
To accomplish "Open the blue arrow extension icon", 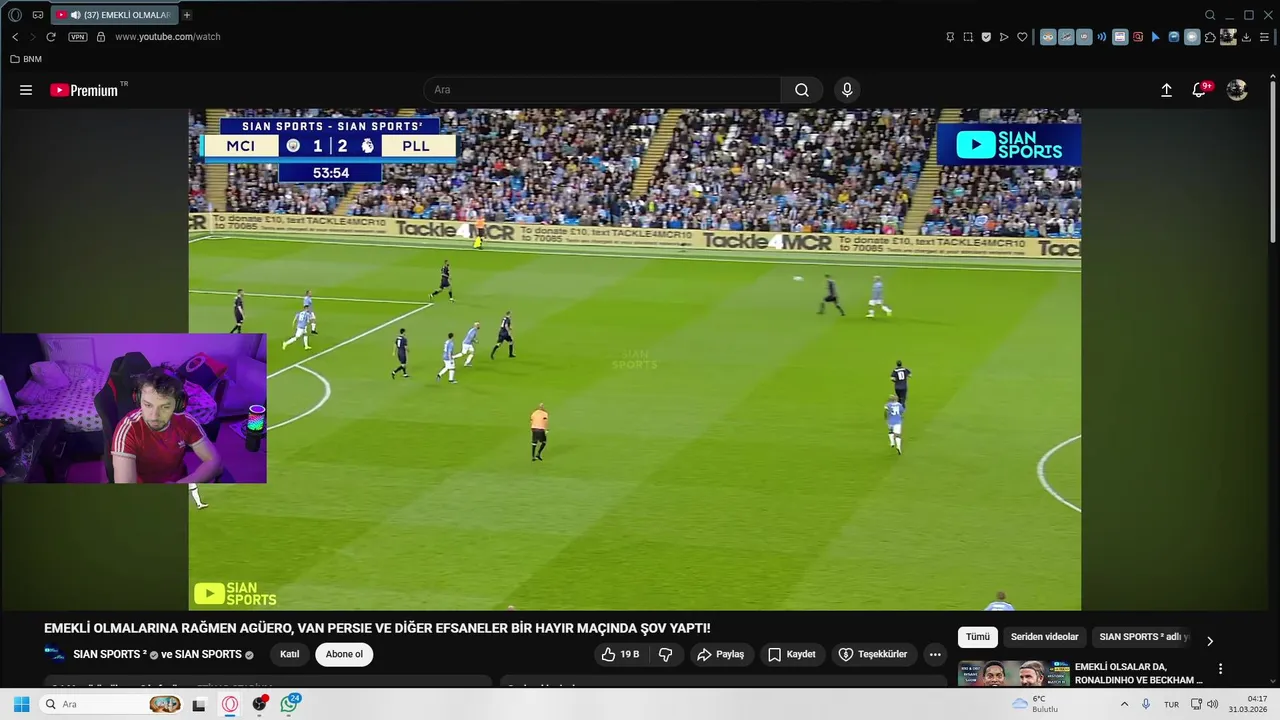I will coord(1156,37).
